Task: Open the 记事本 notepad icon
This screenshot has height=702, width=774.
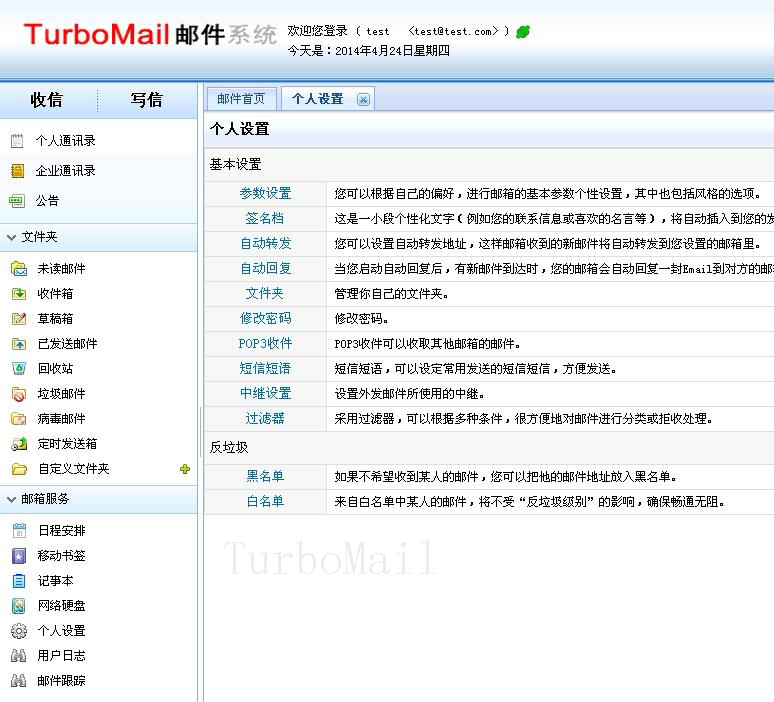Action: 19,581
